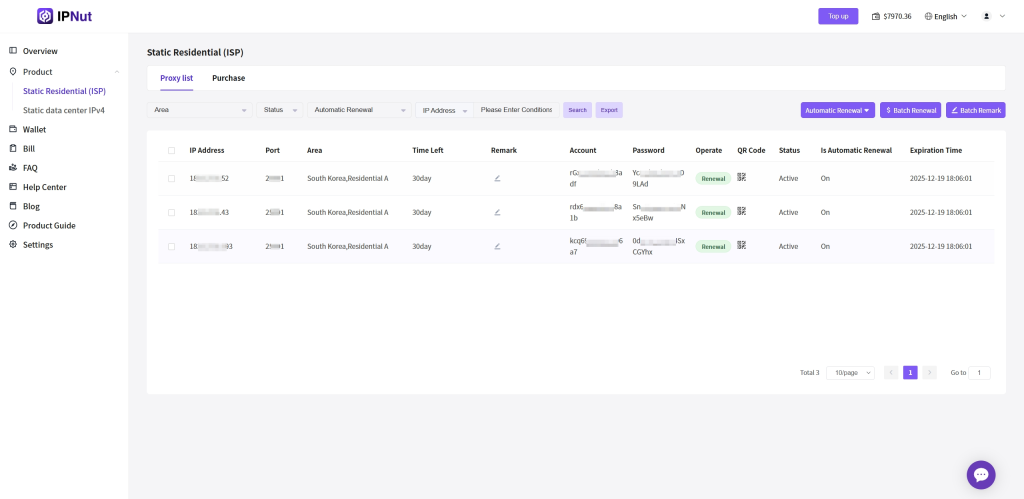The width and height of the screenshot is (1024, 499).
Task: Click QR code icon in first proxy row
Action: click(x=742, y=178)
